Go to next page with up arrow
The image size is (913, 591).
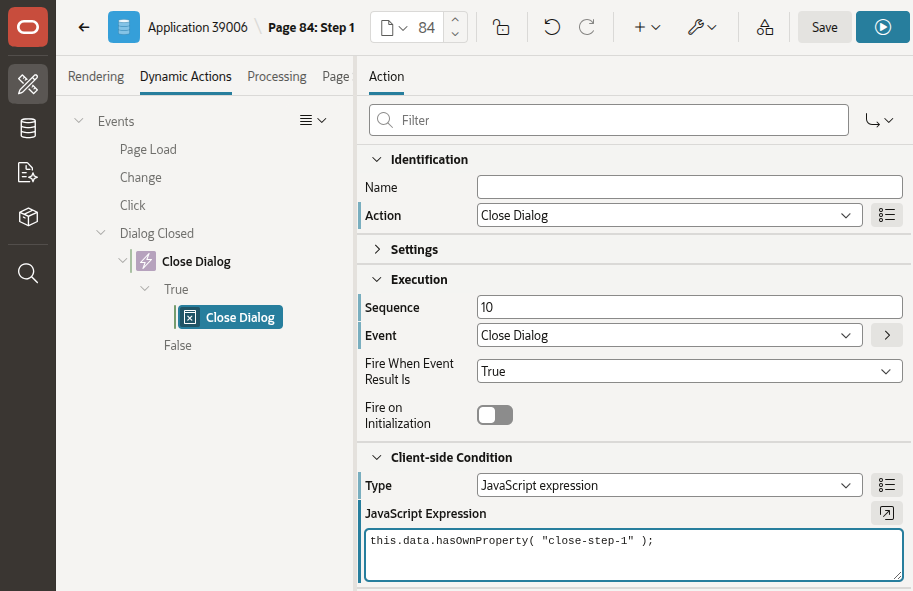[455, 20]
